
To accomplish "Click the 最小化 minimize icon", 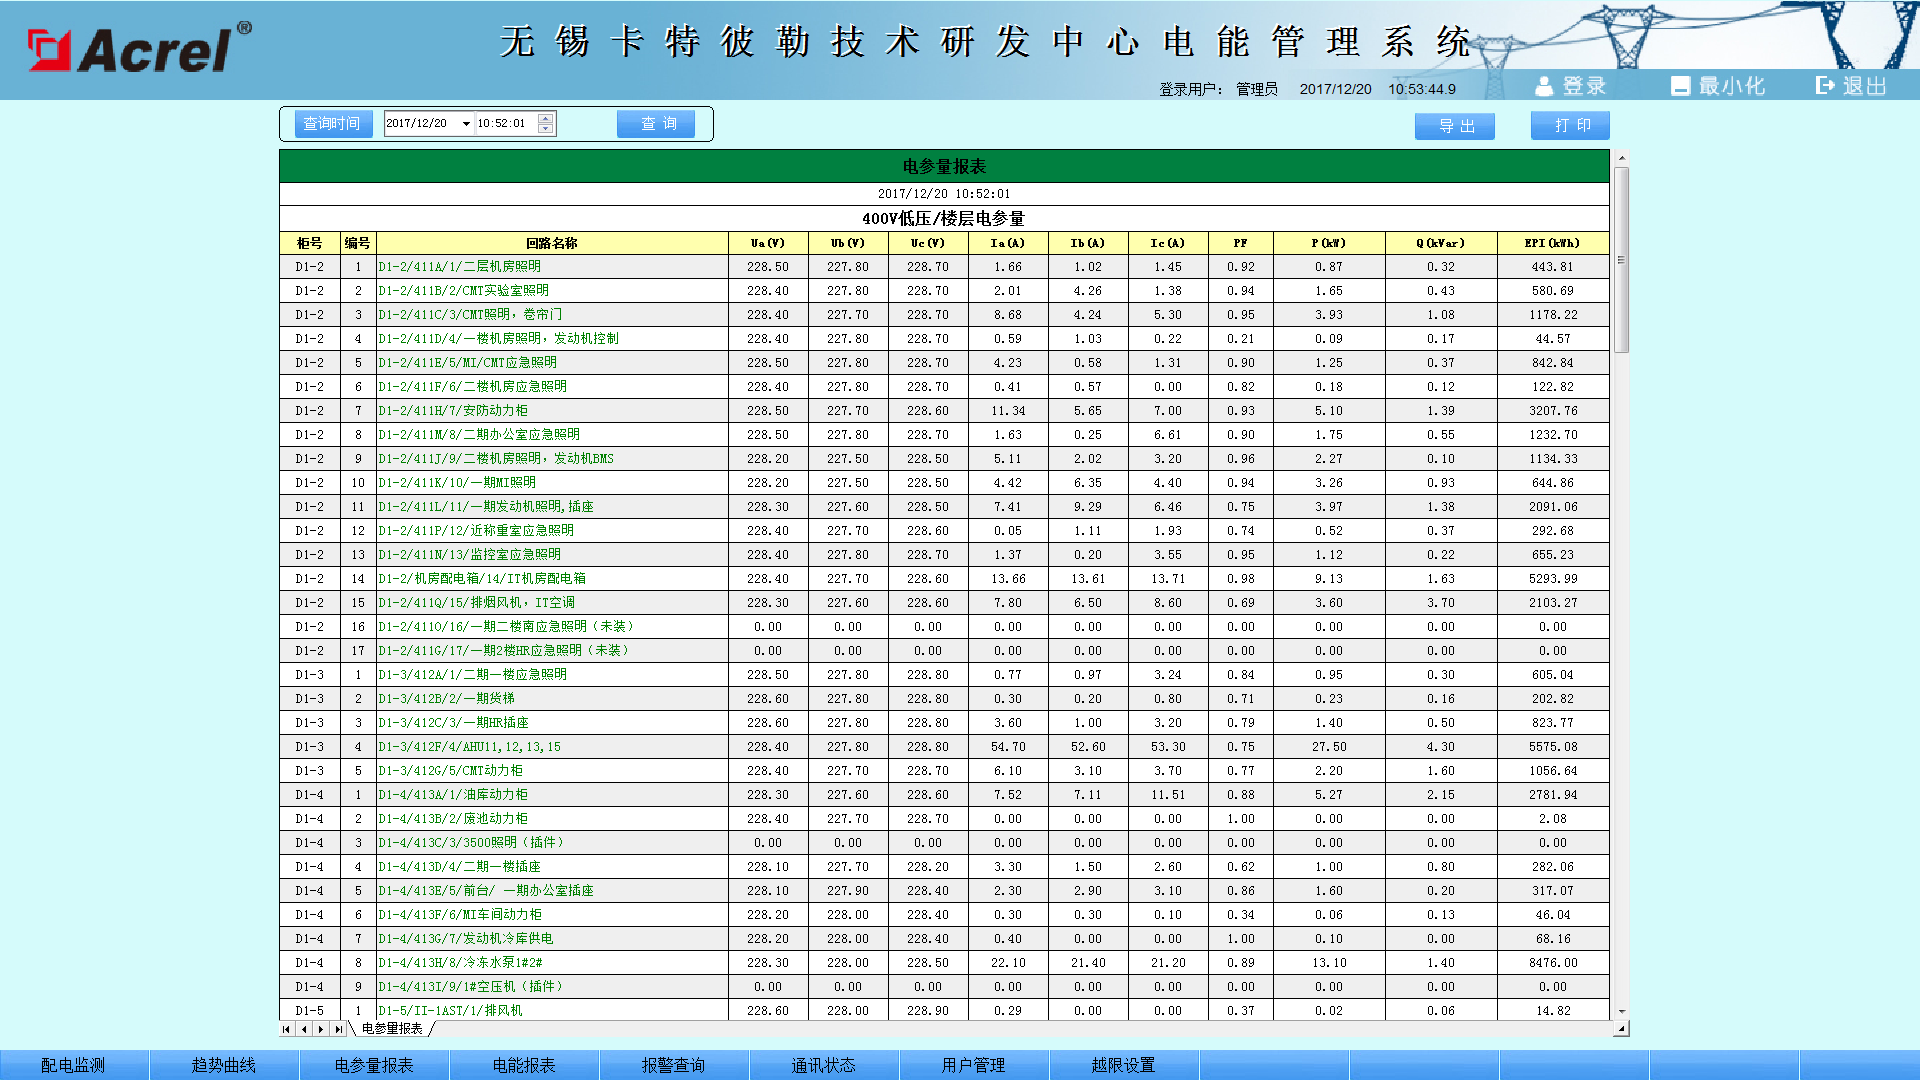I will point(1680,86).
